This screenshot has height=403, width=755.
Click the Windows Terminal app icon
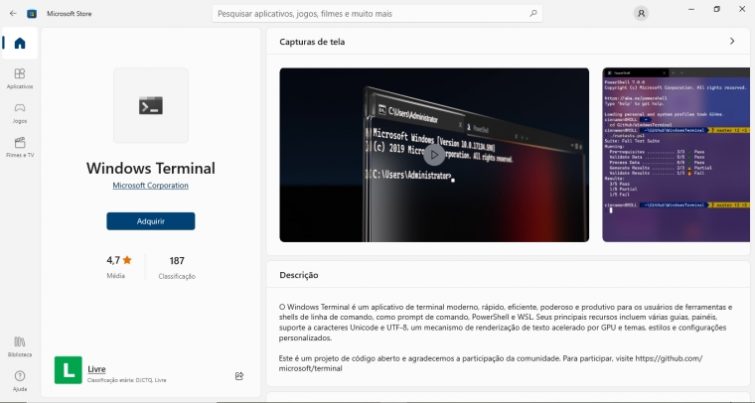[x=151, y=105]
